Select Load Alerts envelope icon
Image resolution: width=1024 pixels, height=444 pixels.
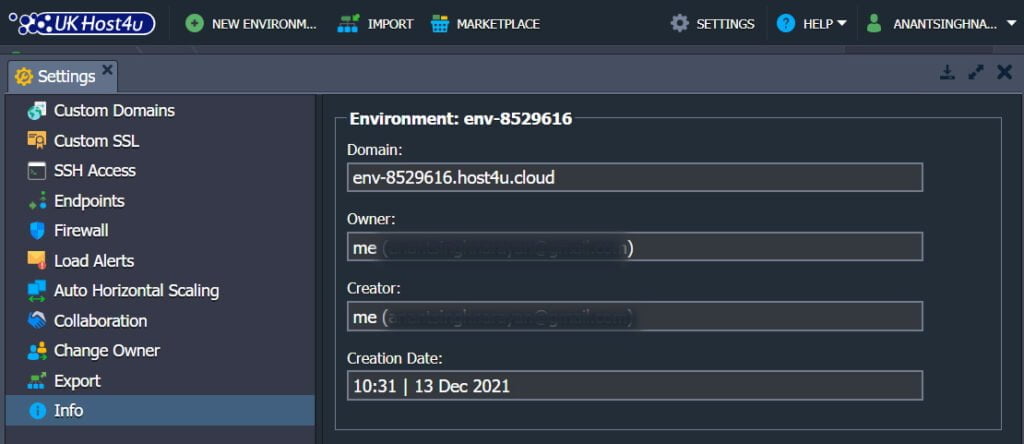coord(37,261)
